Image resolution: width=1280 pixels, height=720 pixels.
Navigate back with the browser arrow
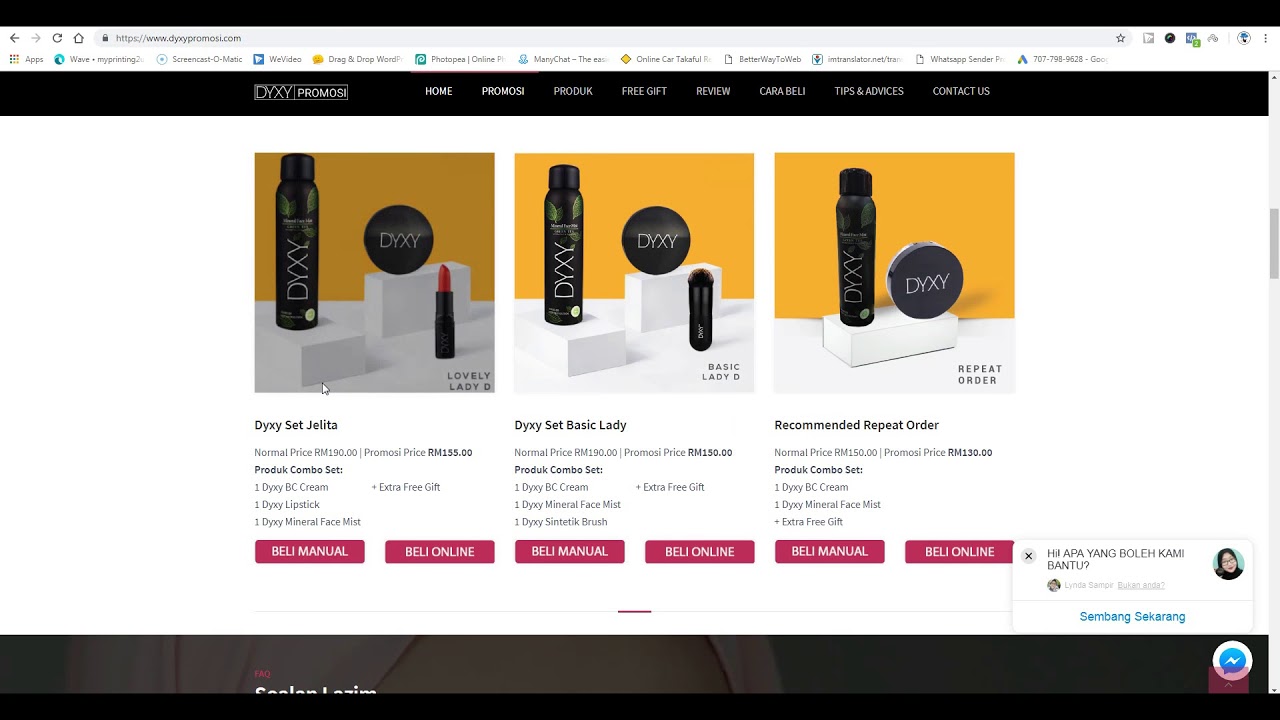pos(14,38)
